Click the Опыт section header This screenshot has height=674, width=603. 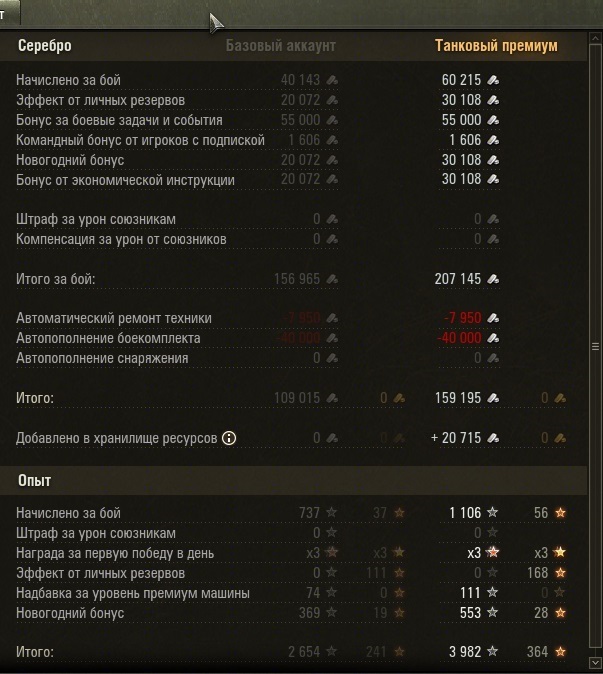[35, 481]
